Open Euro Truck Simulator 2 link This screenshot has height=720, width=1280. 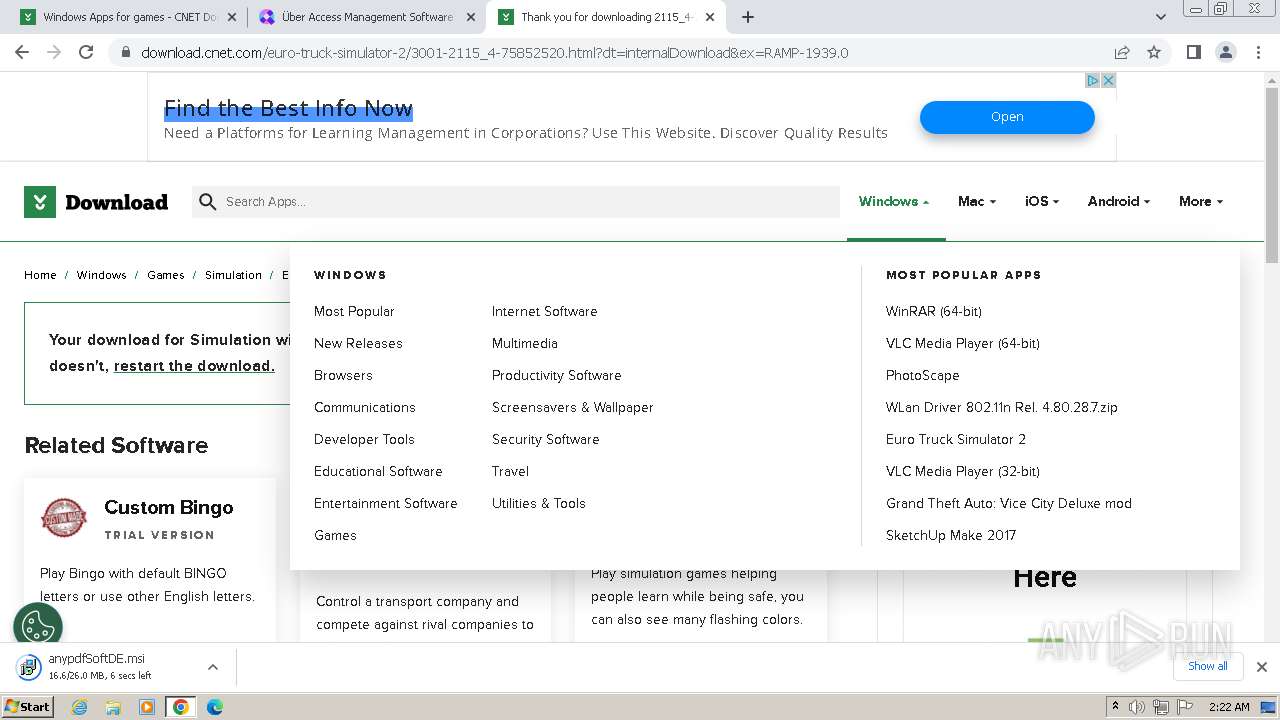tap(955, 439)
